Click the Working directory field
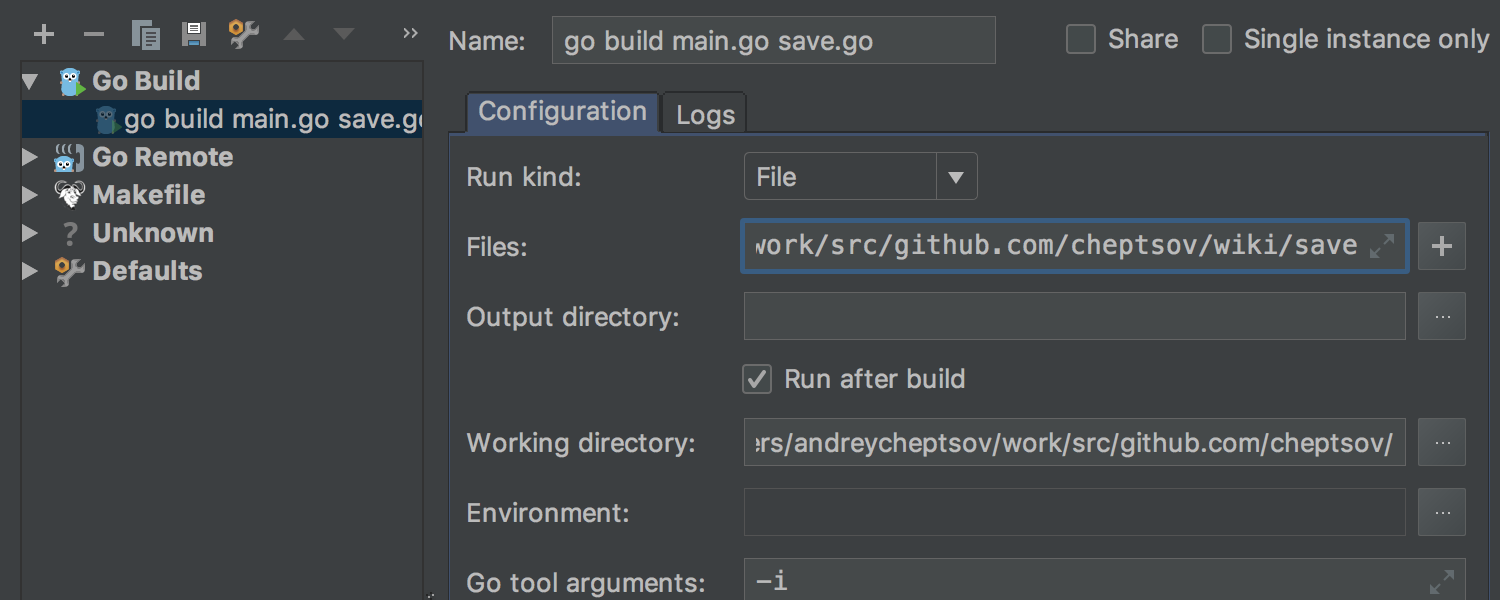This screenshot has width=1500, height=600. [1075, 442]
